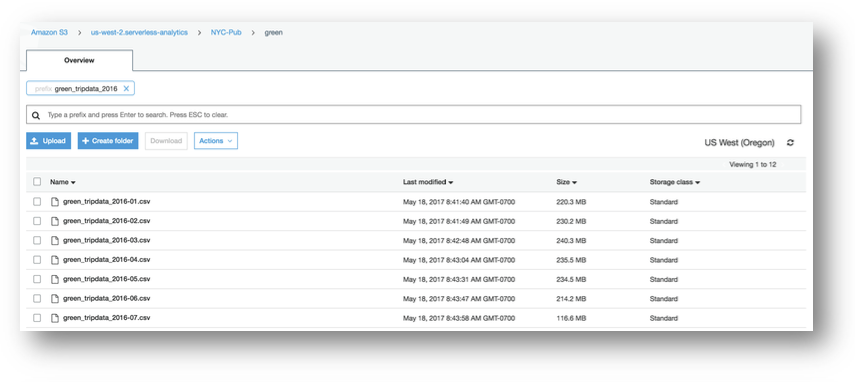Open green_tripdata_2016-05.csv file
Image resolution: width=855 pixels, height=382 pixels.
(x=106, y=279)
